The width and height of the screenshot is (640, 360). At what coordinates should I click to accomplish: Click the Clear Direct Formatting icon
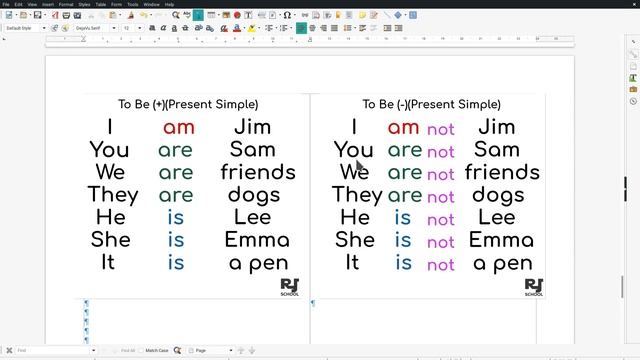click(x=224, y=28)
